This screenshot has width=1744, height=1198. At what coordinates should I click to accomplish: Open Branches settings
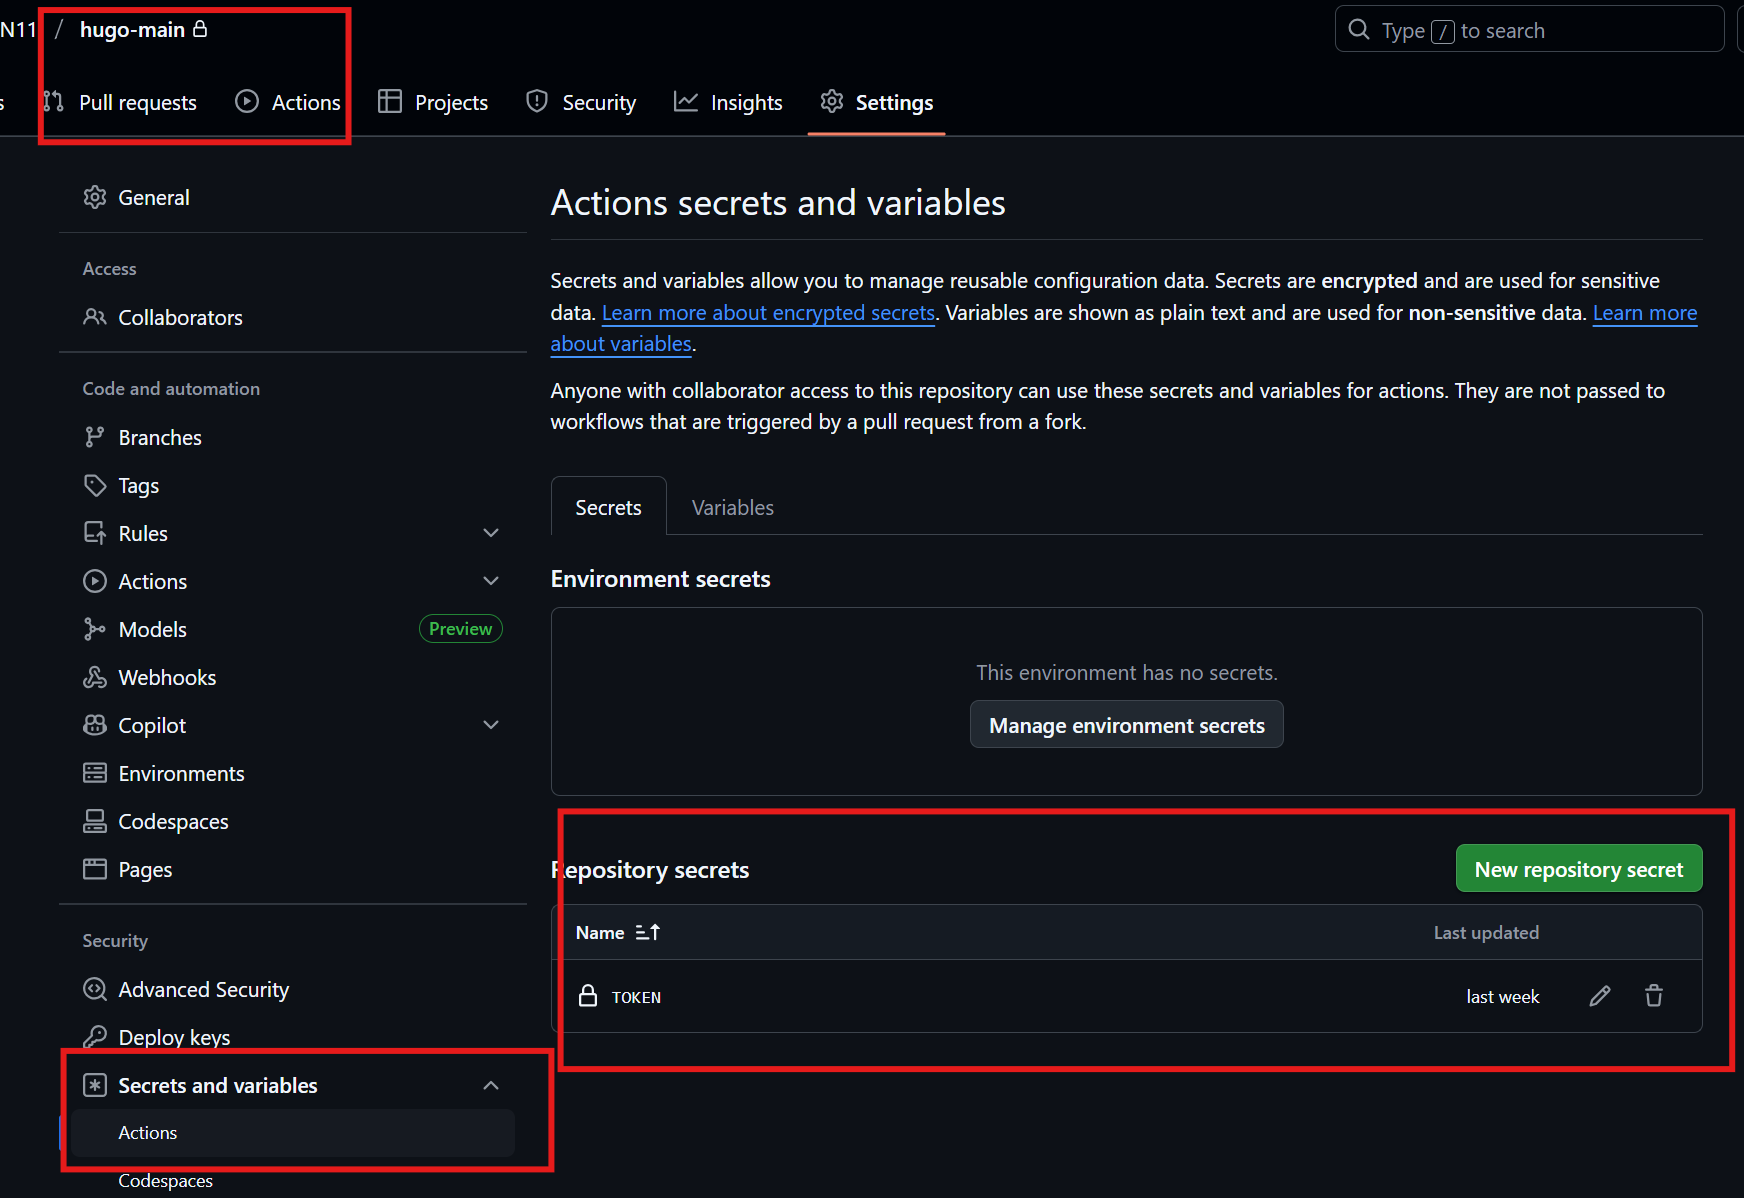(x=293, y=438)
